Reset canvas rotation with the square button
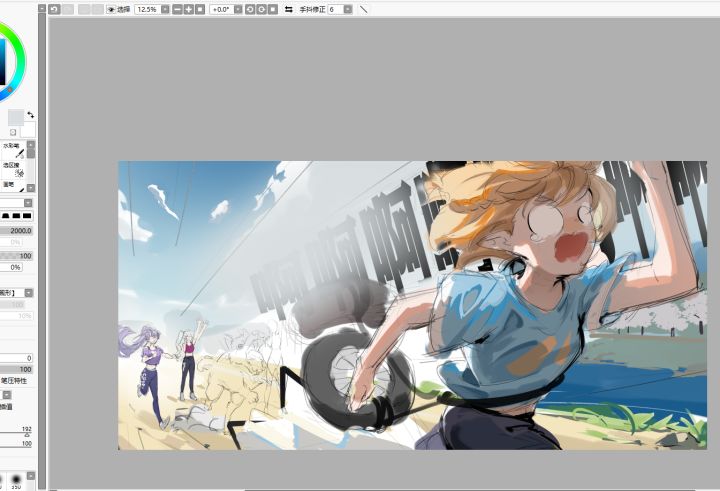The image size is (720, 491). click(273, 9)
